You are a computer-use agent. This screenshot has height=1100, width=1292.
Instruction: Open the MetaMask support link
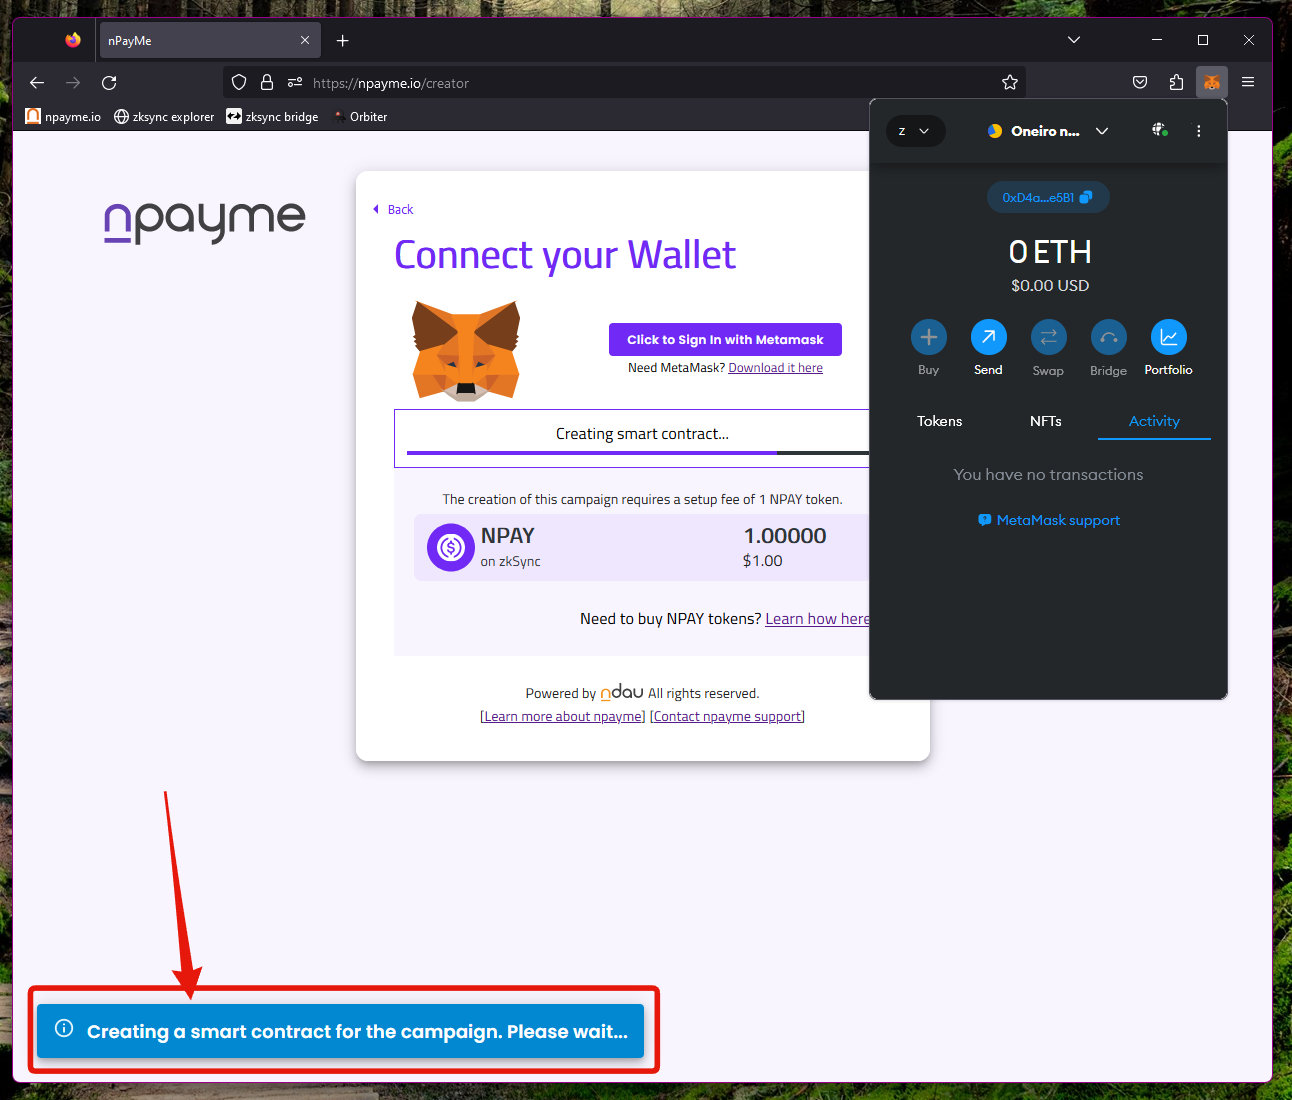tap(1049, 520)
